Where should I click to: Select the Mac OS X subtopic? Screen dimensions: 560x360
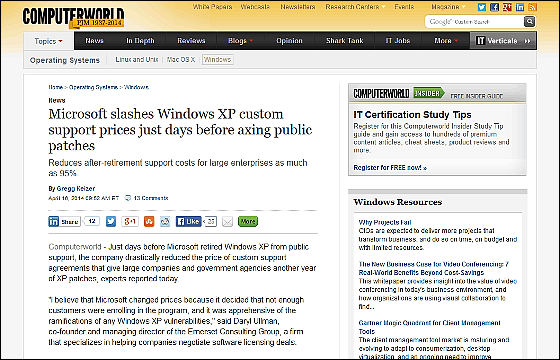click(181, 60)
